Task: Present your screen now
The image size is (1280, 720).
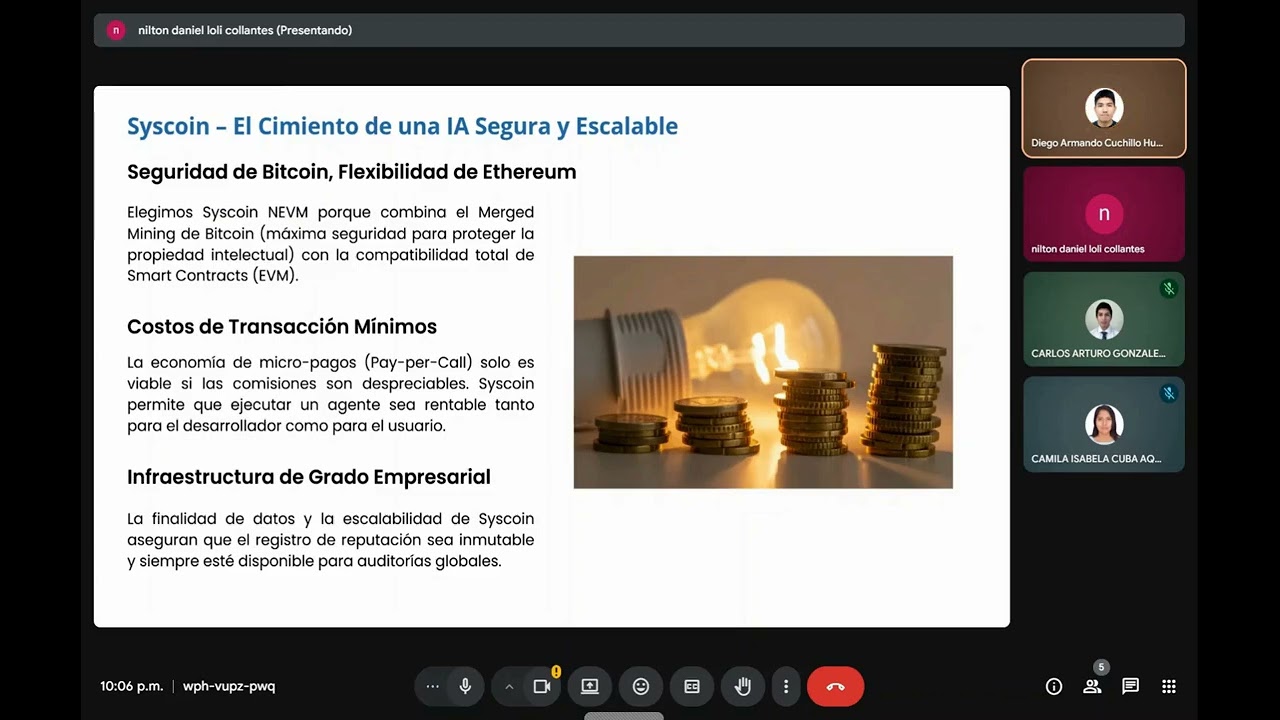Action: click(590, 687)
